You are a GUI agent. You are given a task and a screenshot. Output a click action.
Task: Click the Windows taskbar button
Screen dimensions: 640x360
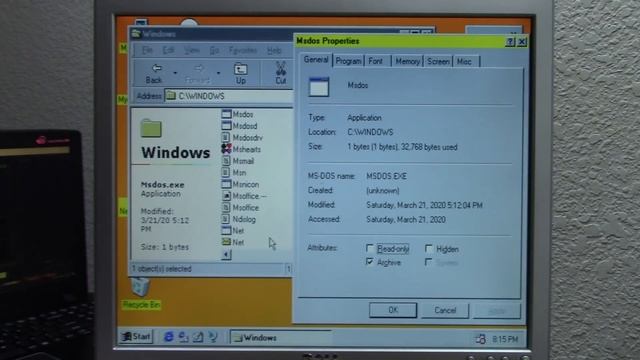tap(281, 338)
